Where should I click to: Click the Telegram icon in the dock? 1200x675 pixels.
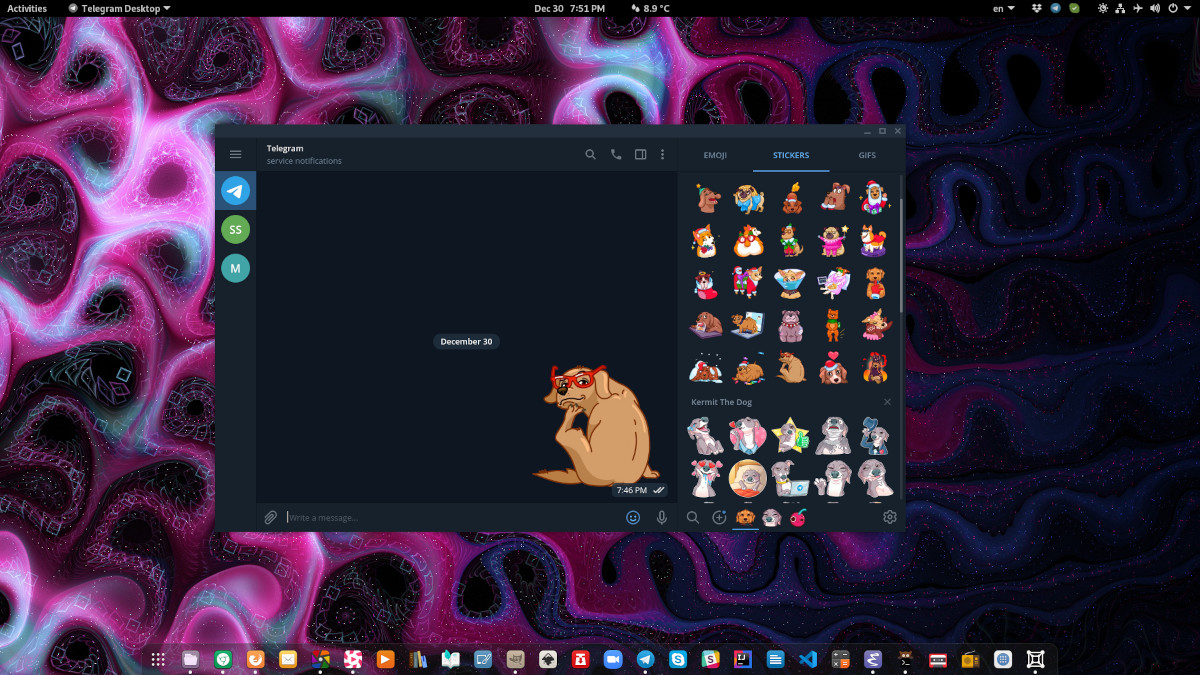point(645,659)
